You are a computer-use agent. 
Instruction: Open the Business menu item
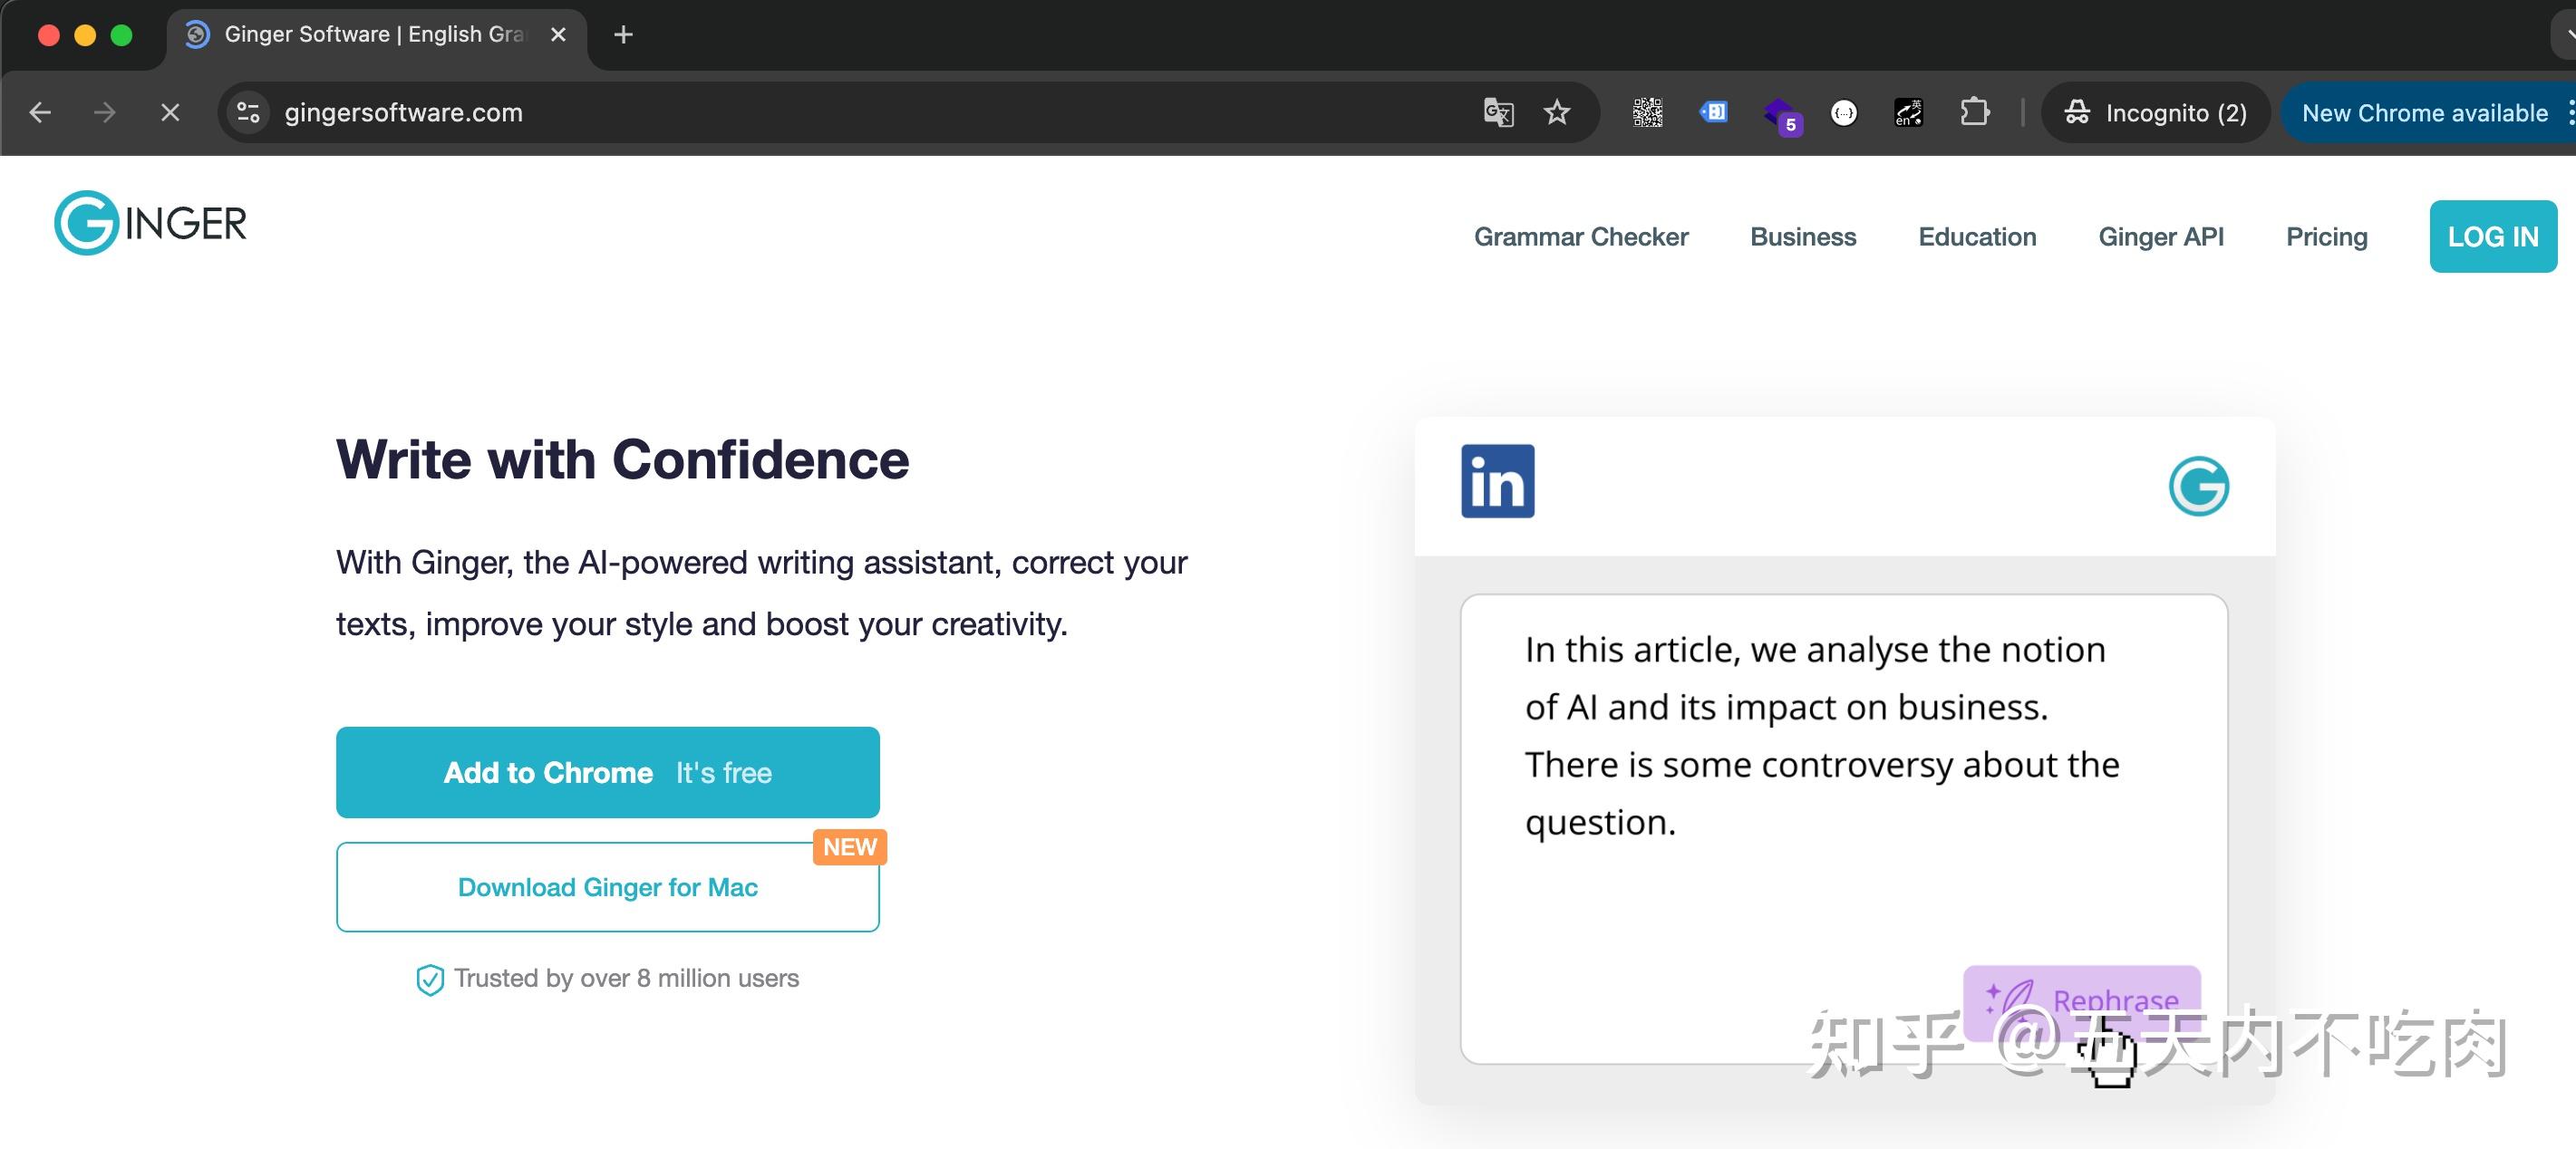click(x=1802, y=237)
